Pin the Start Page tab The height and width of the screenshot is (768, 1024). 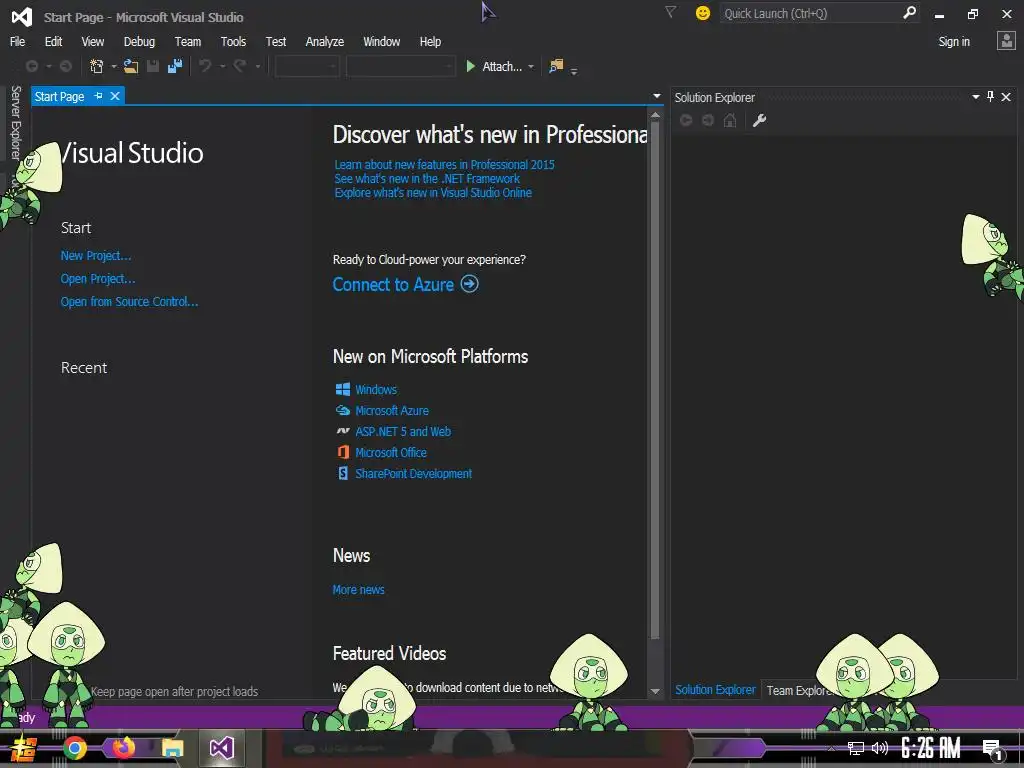[99, 96]
